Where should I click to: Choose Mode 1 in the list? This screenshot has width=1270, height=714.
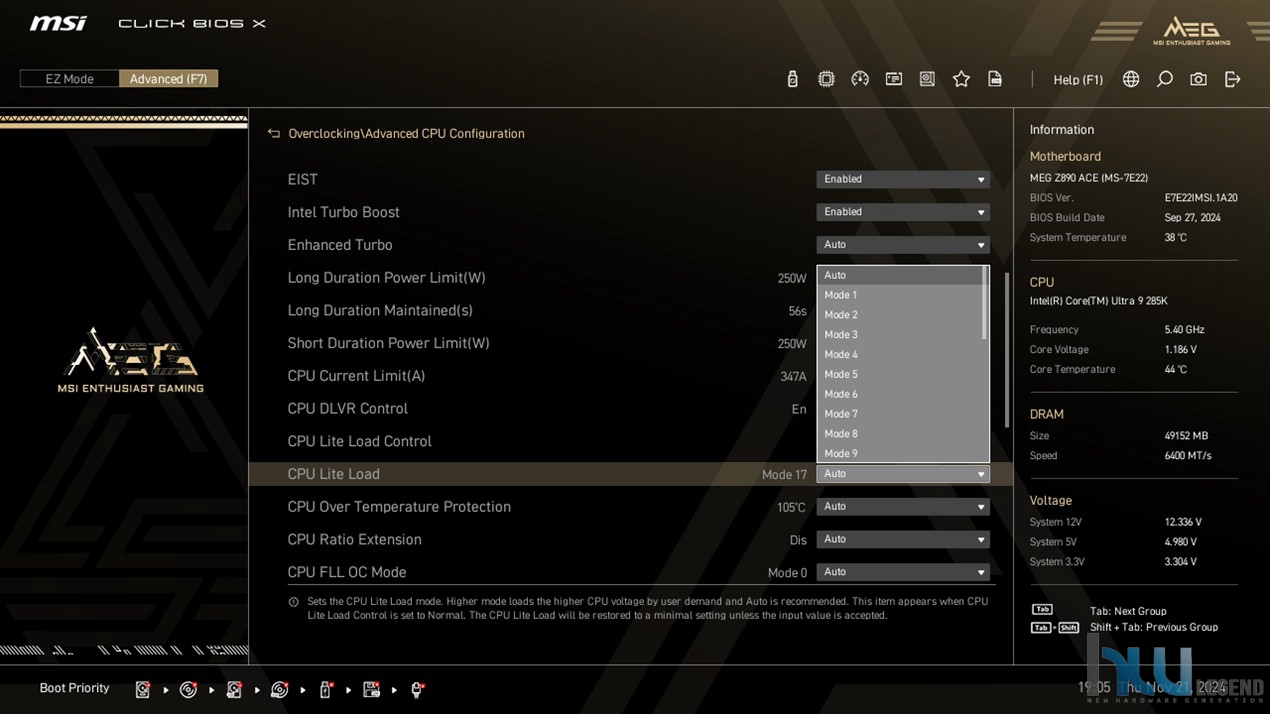point(899,295)
